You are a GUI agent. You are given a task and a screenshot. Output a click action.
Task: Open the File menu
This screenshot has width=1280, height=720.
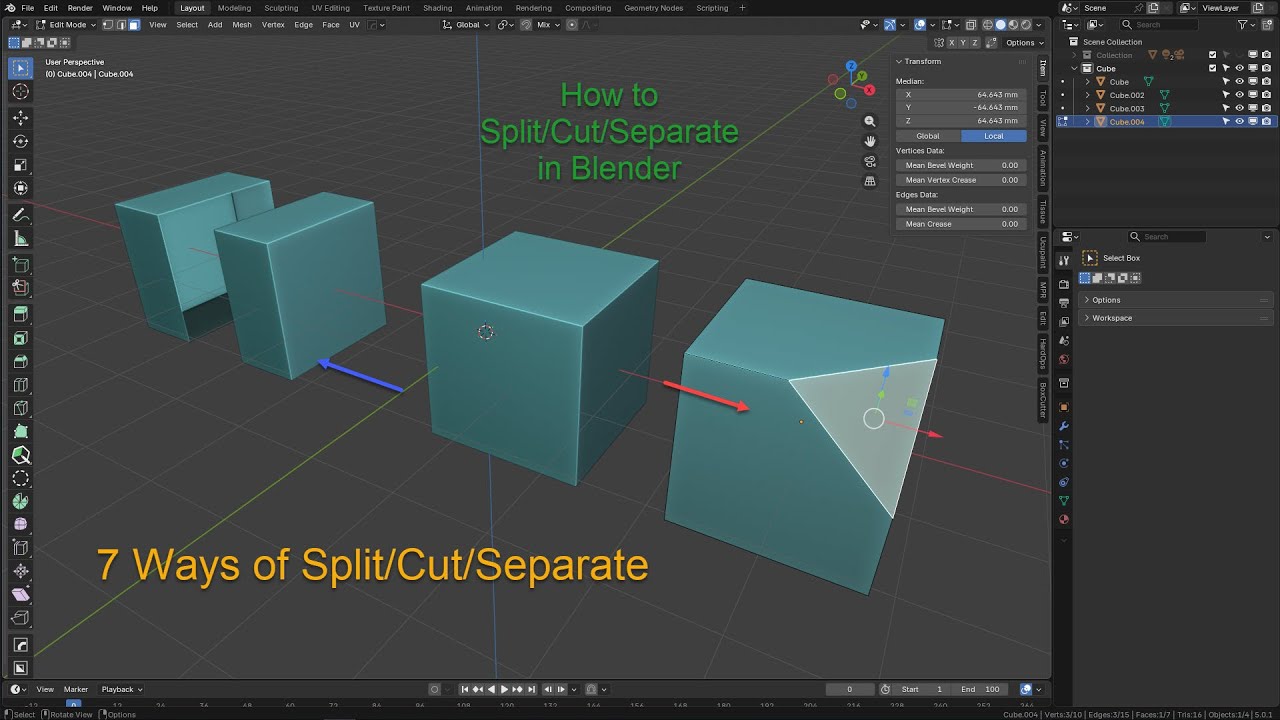click(27, 8)
